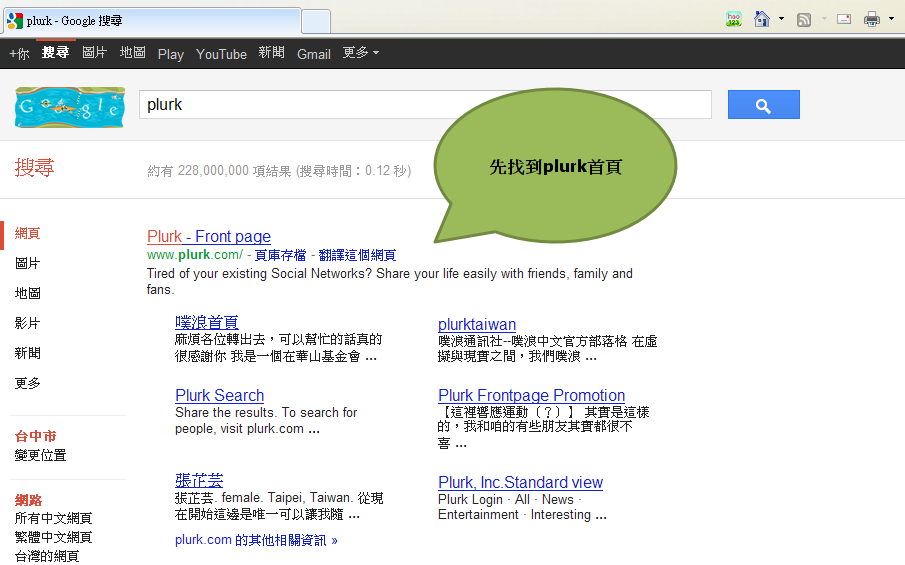The width and height of the screenshot is (905, 565).
Task: Click the 台中市 location label
Action: (x=36, y=437)
